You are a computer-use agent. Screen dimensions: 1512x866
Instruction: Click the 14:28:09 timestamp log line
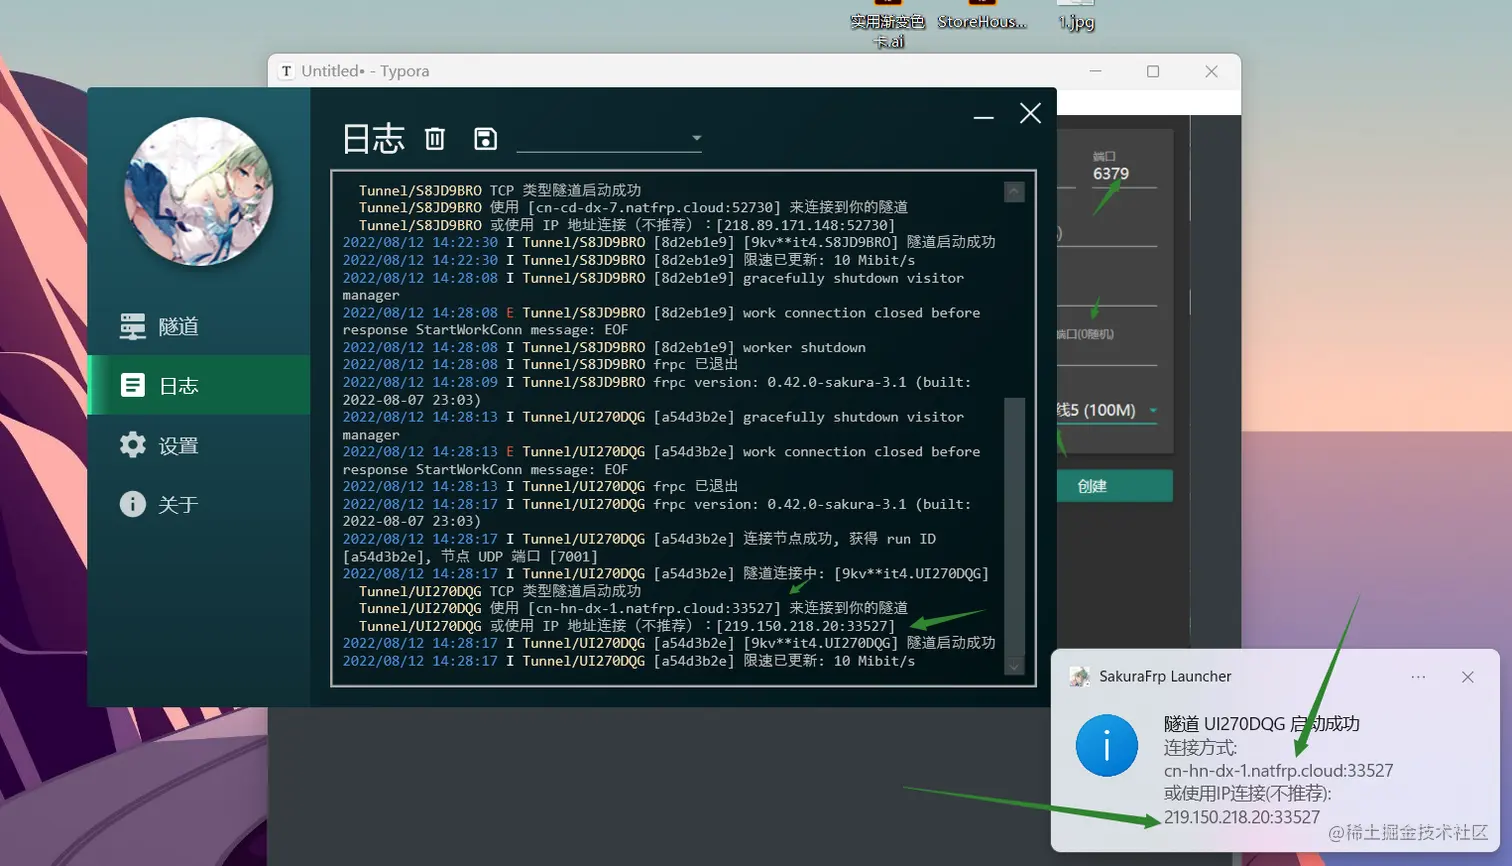657,390
